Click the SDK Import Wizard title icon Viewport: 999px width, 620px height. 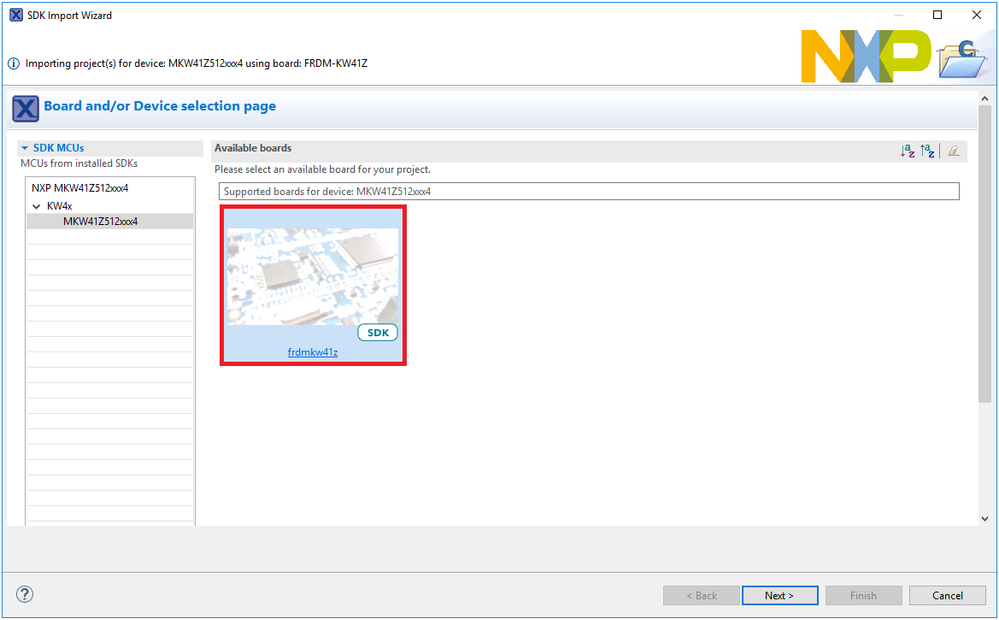pos(16,15)
